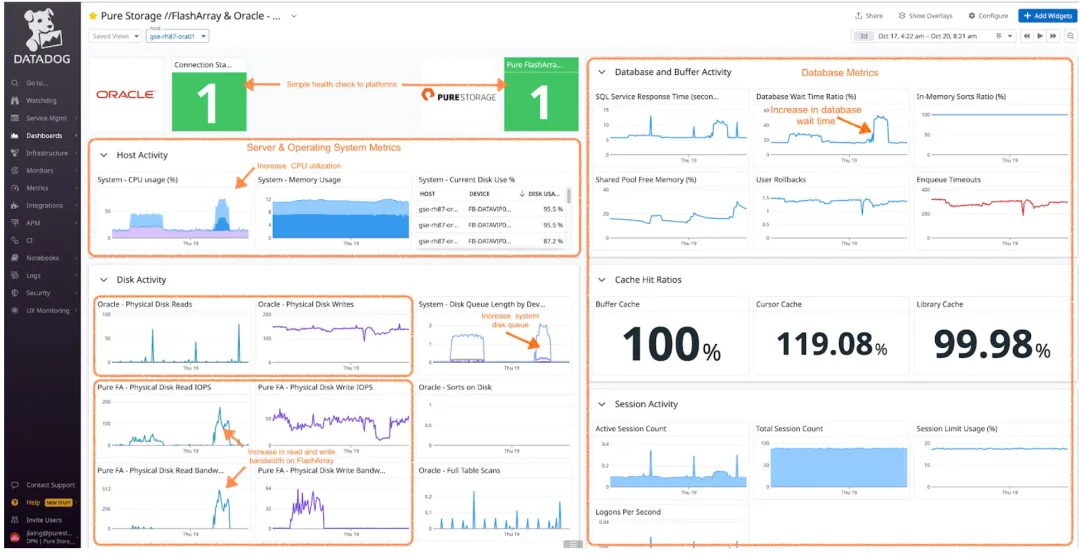Open the Dashboards menu item
Screen dimensions: 1080x557
pos(45,136)
